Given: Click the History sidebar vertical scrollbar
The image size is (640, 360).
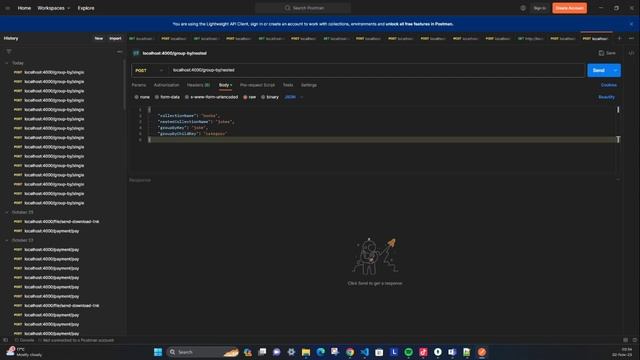Looking at the screenshot, I should point(124,85).
